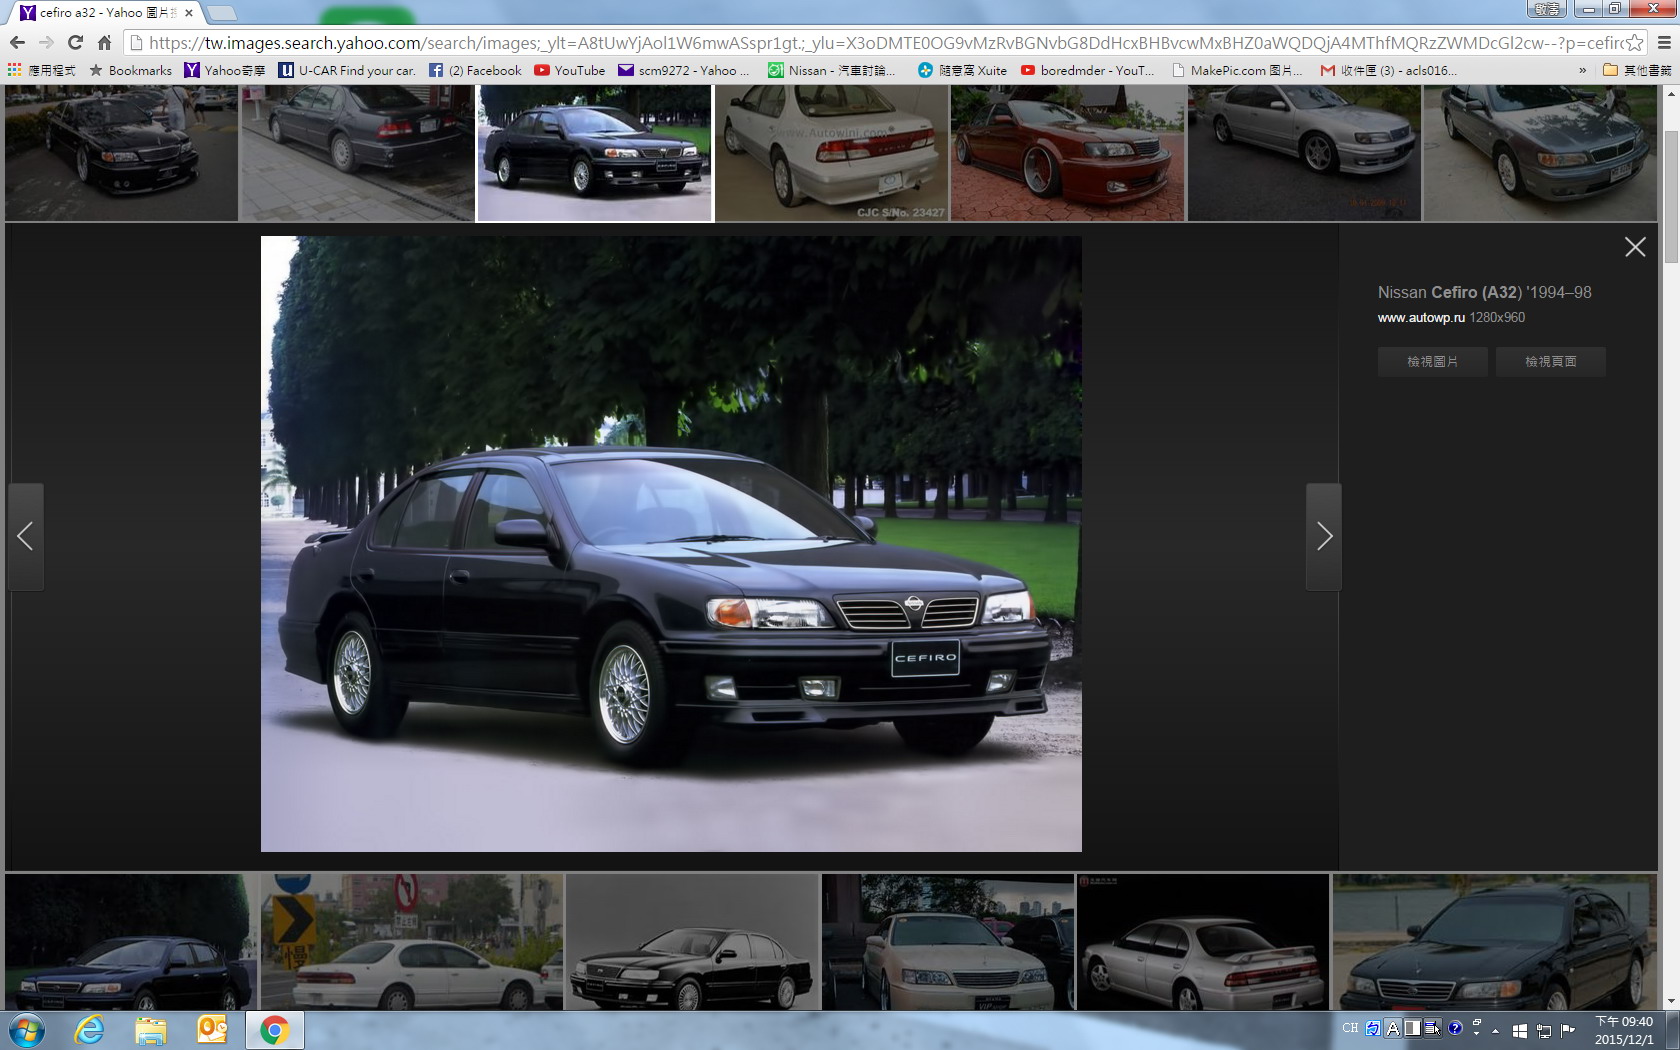Show hidden tray icons arrow
Viewport: 1680px width, 1050px height.
point(1496,1030)
